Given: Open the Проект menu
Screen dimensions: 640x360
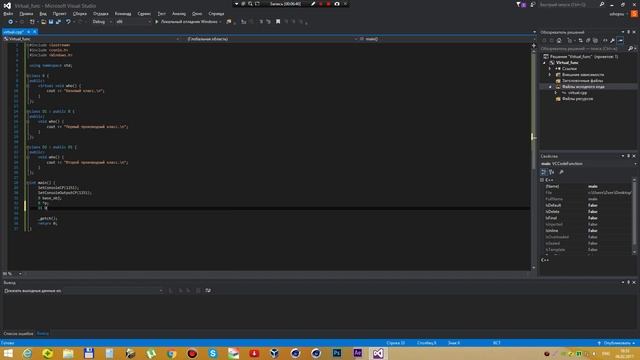Looking at the screenshot, I should pos(59,13).
